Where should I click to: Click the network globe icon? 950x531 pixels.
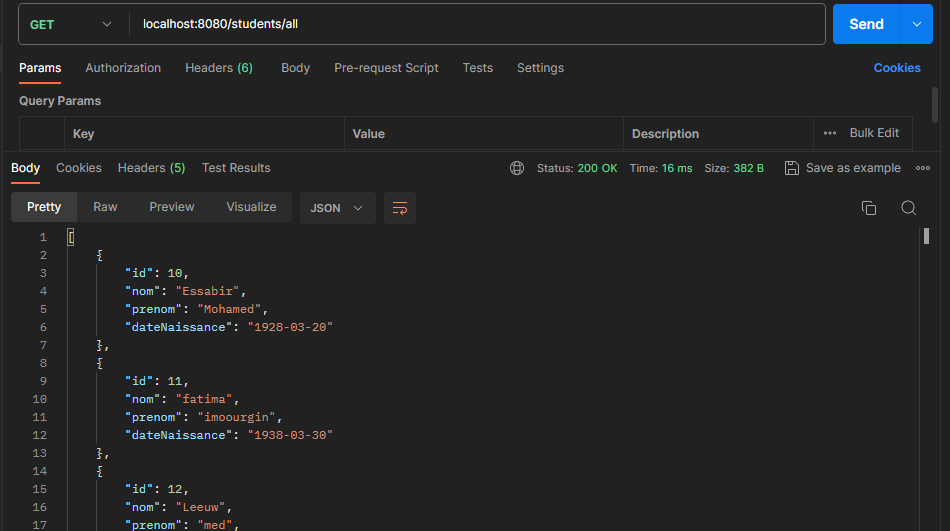(x=517, y=168)
